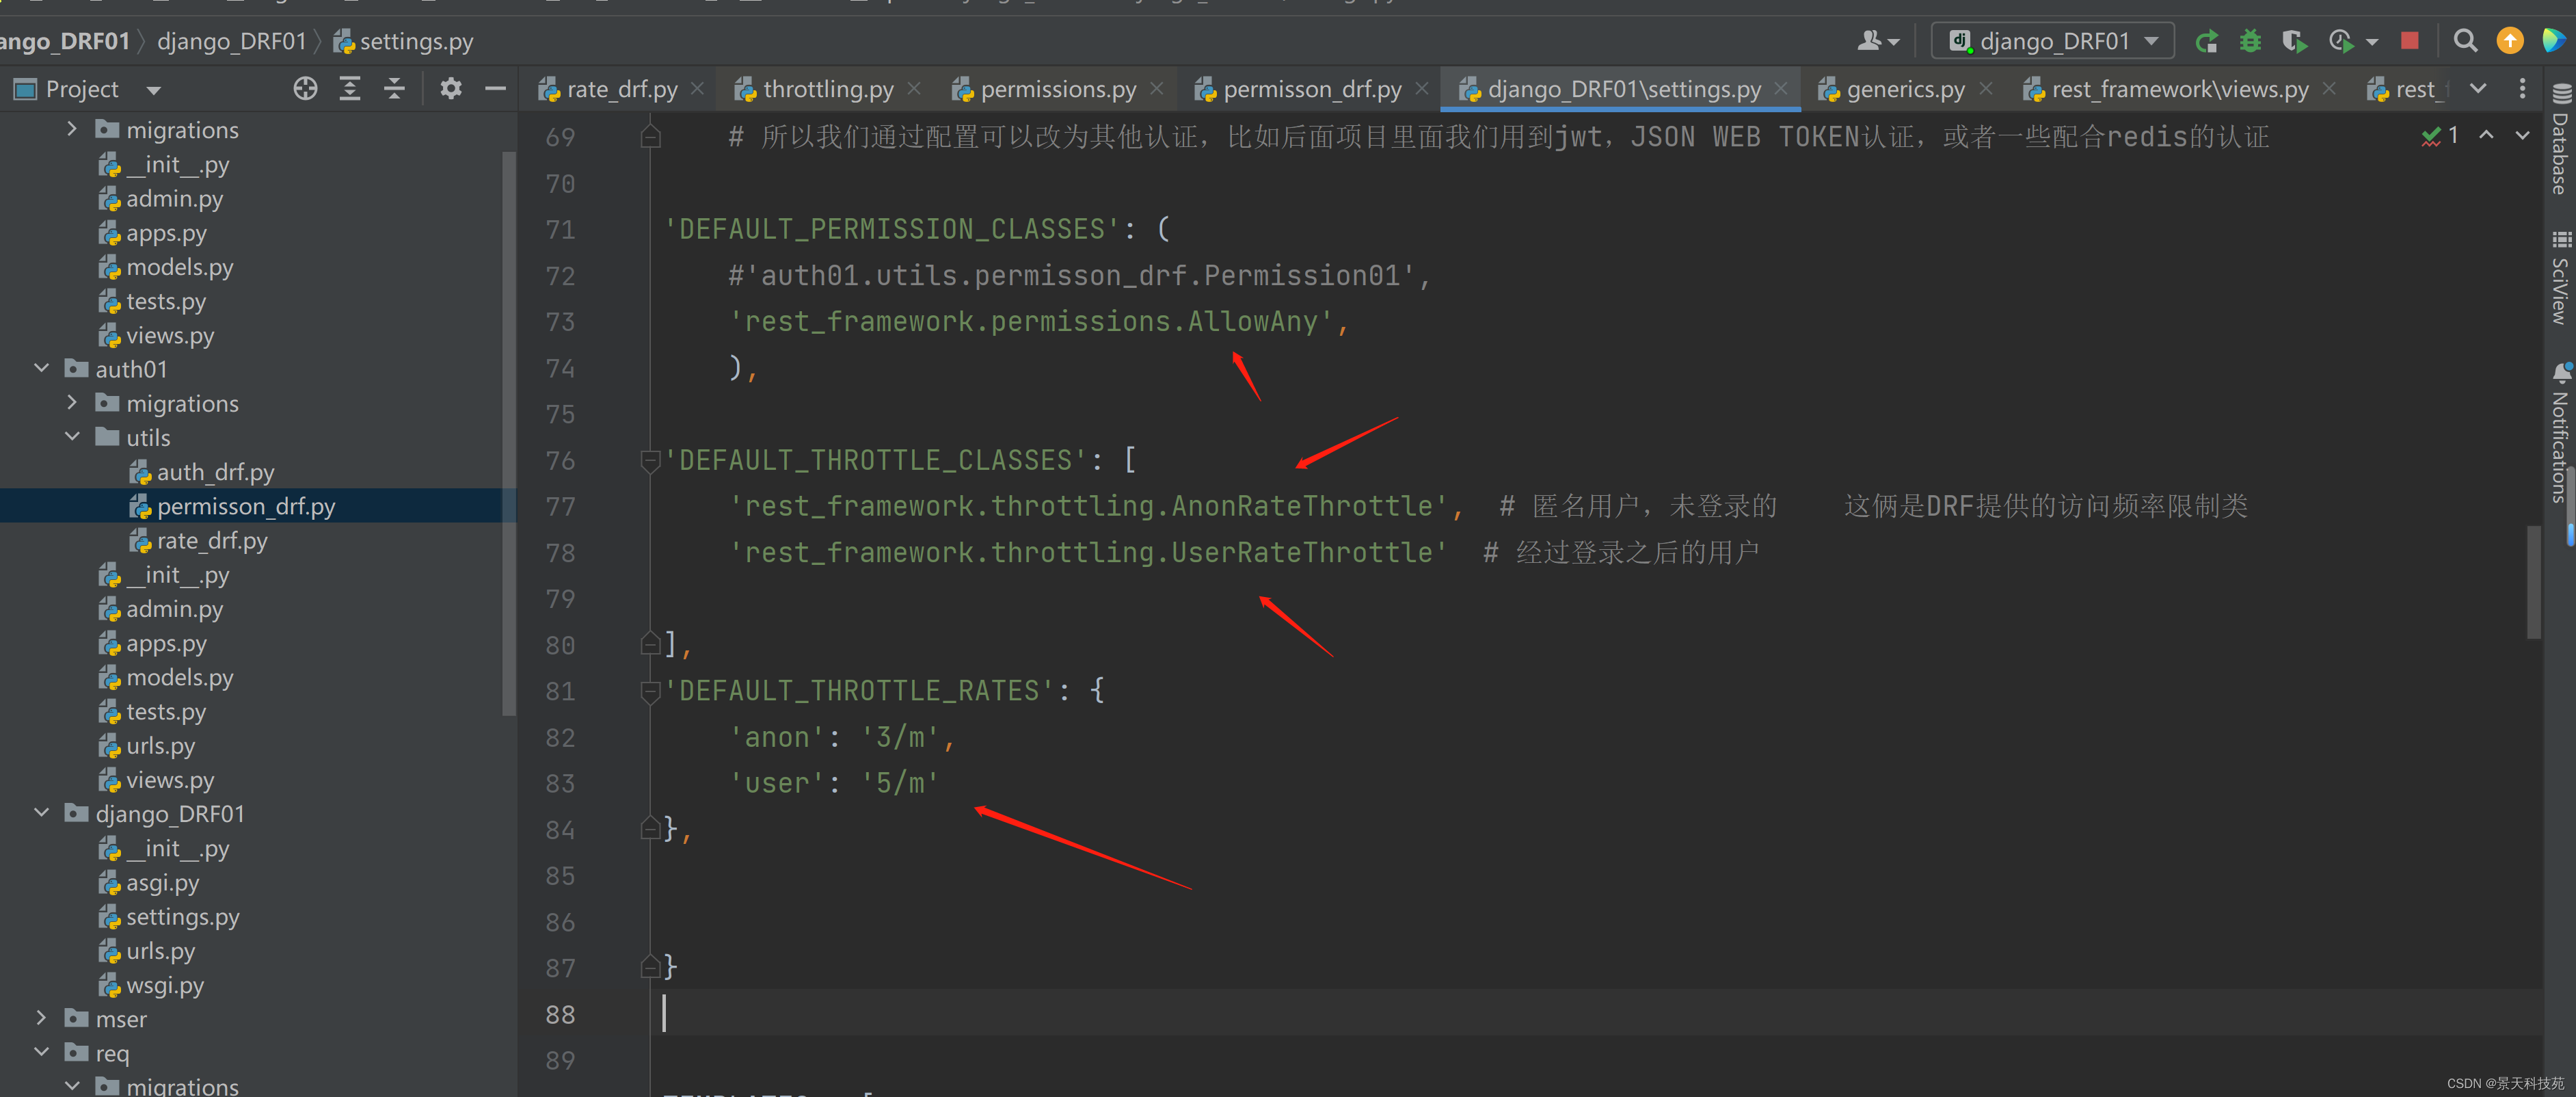This screenshot has height=1097, width=2576.
Task: Rerun django_DRF01 configuration
Action: 2207,41
